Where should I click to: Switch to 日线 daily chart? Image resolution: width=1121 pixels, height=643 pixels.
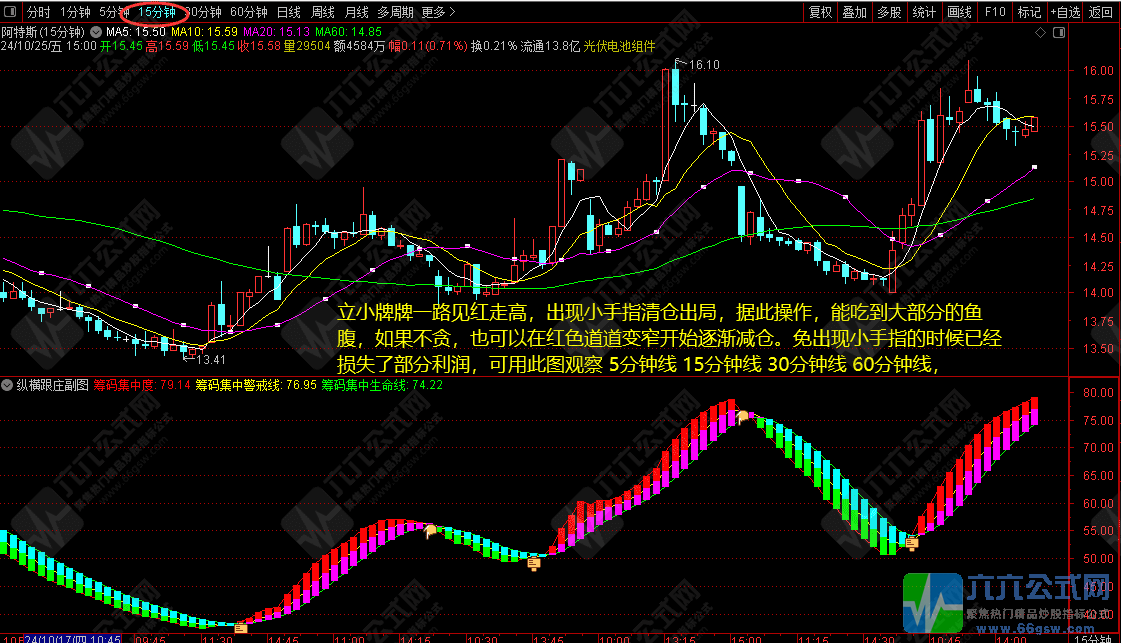289,12
